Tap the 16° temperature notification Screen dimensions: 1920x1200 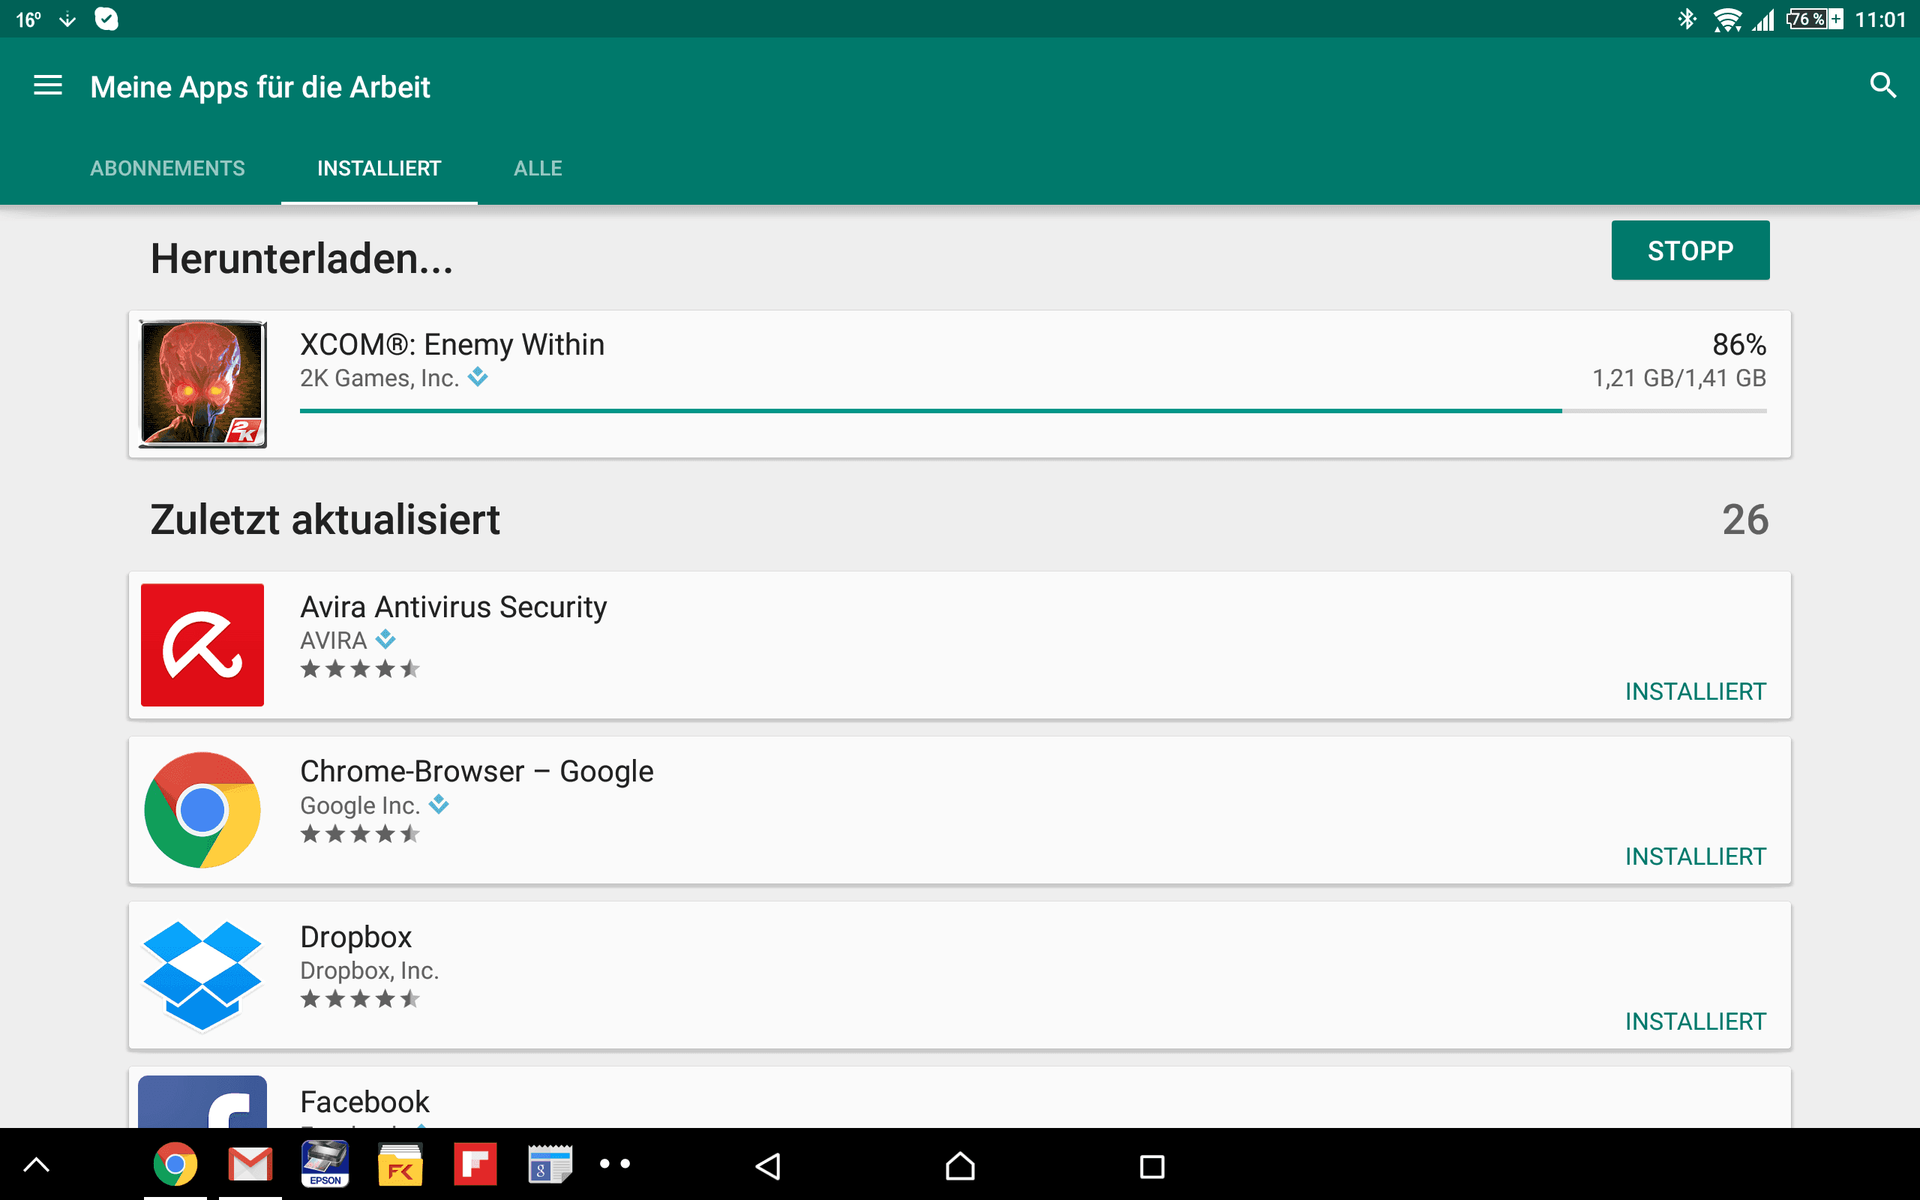[x=28, y=19]
